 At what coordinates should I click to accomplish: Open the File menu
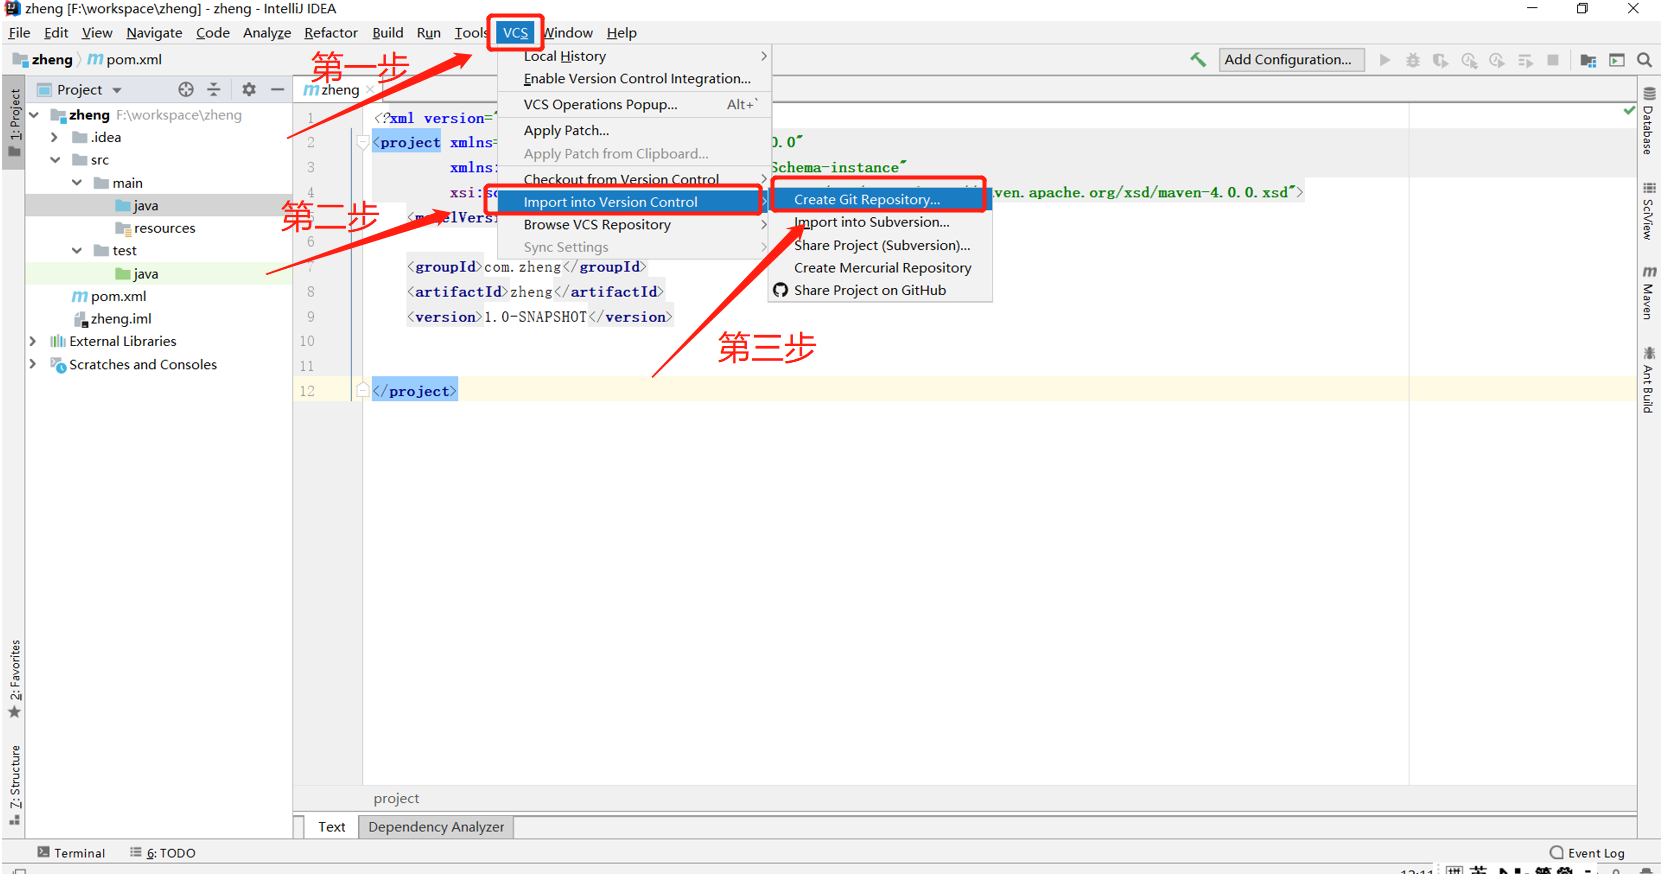[x=19, y=33]
